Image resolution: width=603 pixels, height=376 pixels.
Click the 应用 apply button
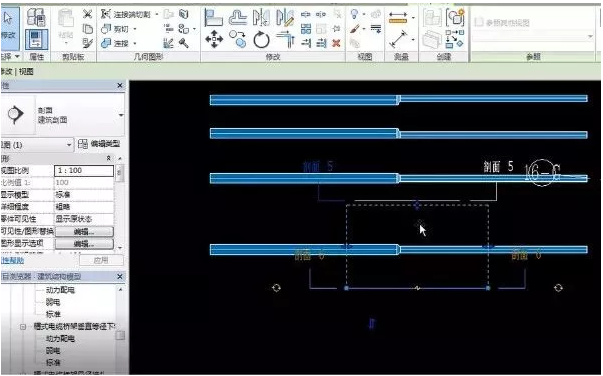101,260
